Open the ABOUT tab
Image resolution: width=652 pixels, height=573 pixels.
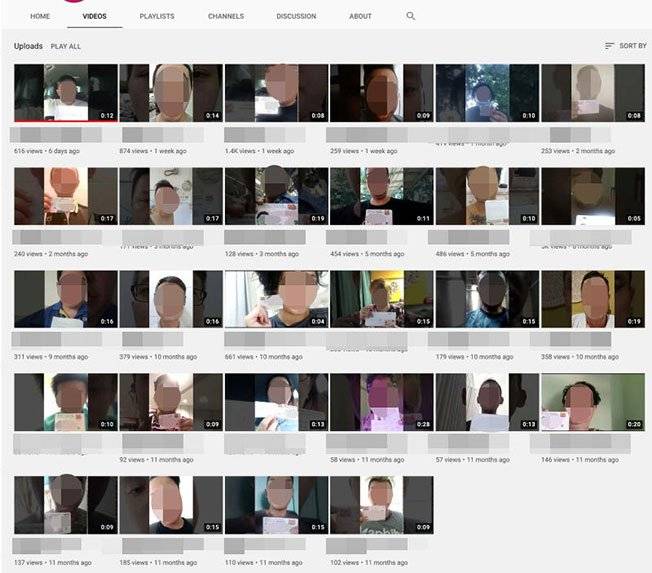[x=361, y=16]
